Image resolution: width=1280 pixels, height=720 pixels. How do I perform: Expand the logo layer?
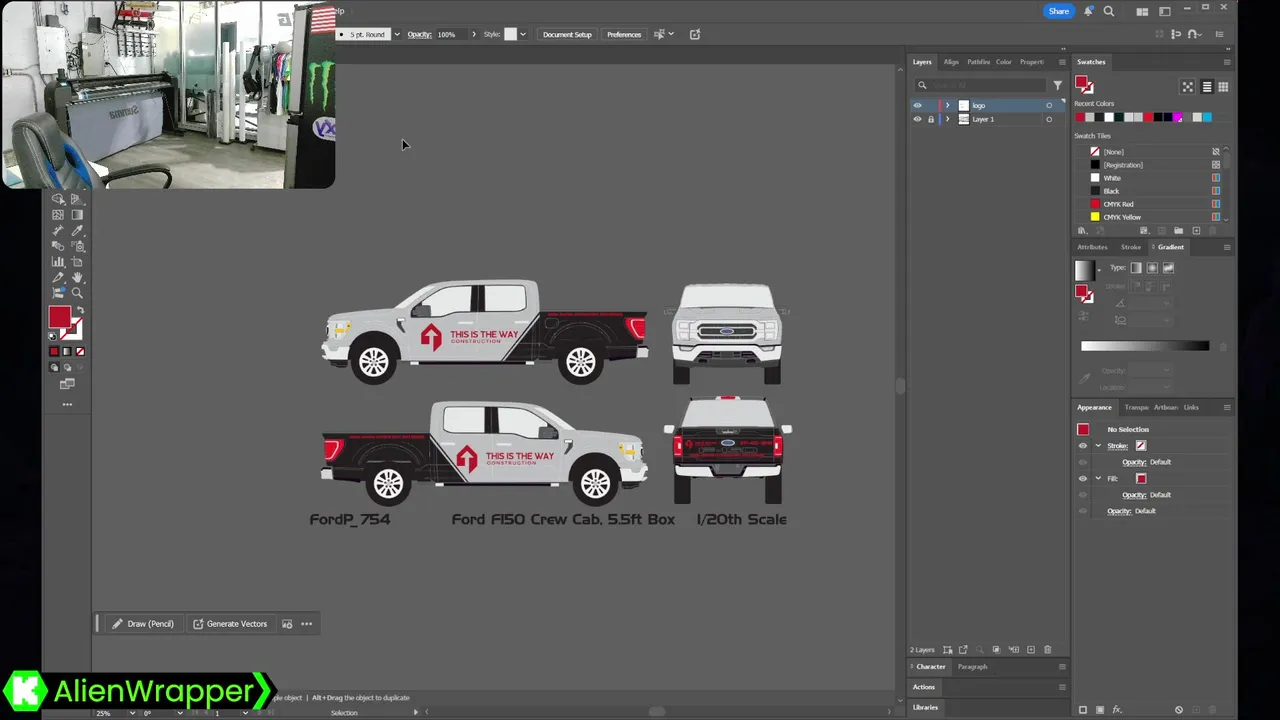[x=947, y=105]
